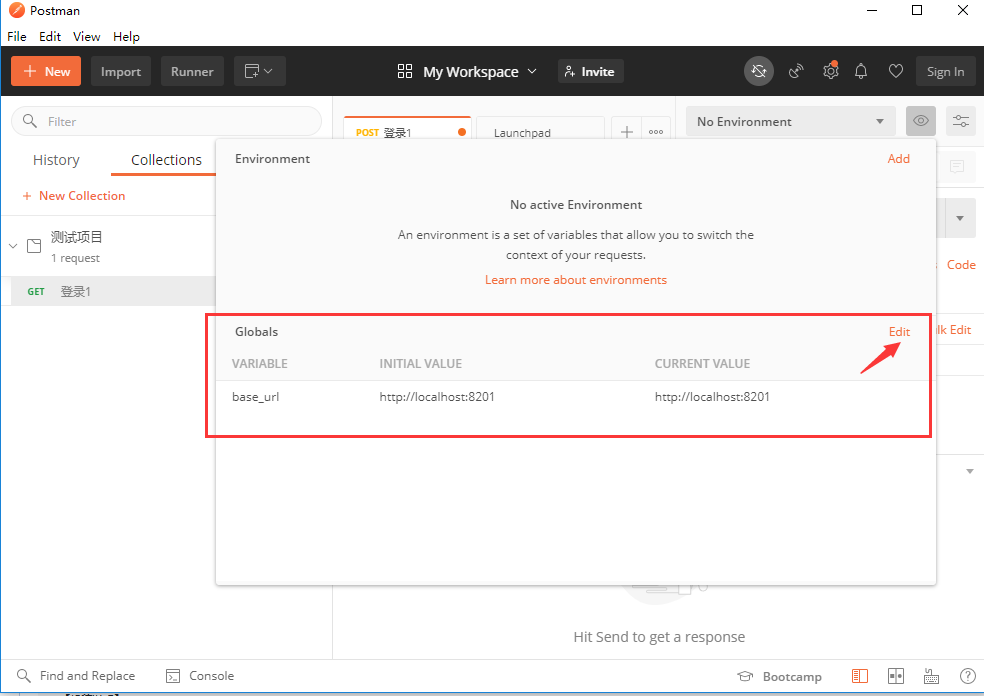Viewport: 984px width, 696px height.
Task: Click the Invite button
Action: pos(590,72)
